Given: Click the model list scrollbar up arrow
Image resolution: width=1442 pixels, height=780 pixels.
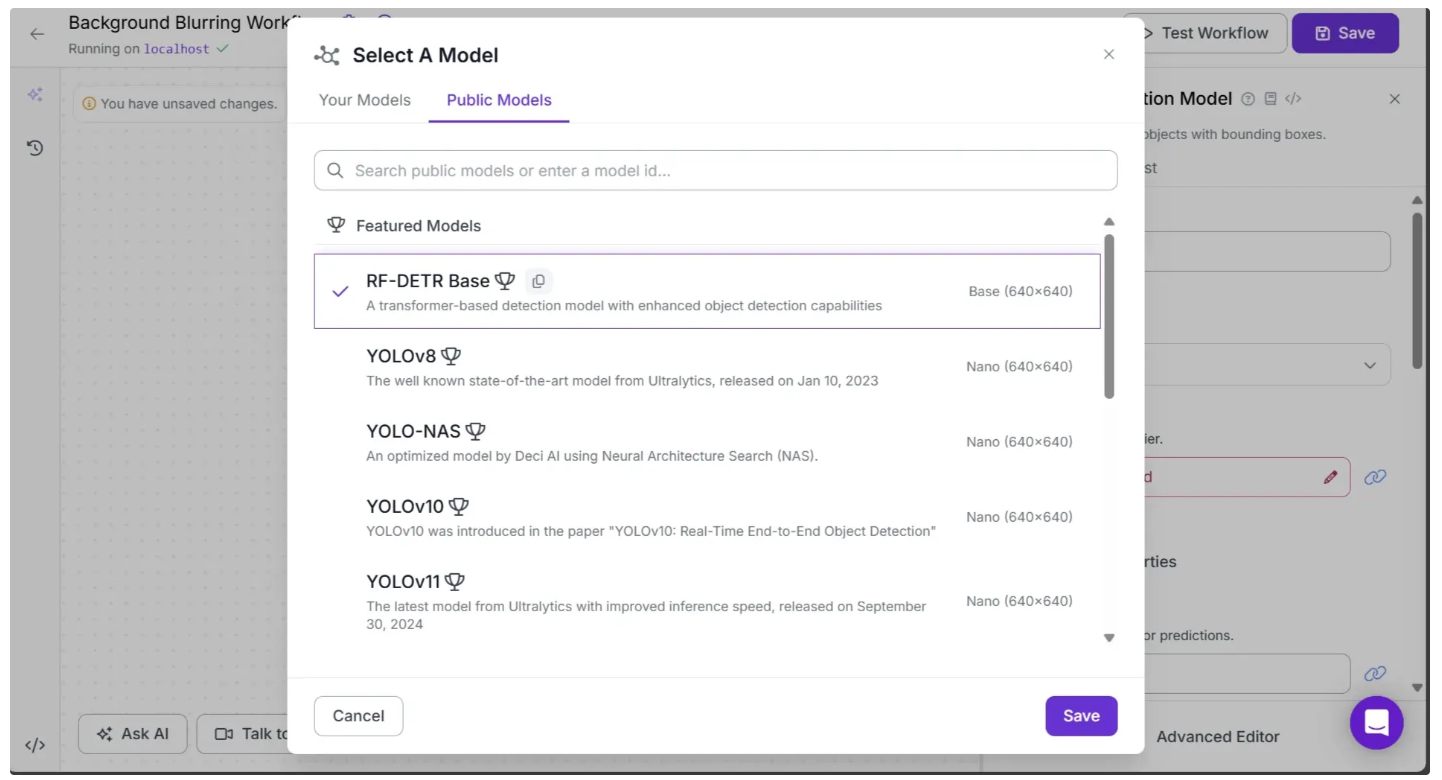Looking at the screenshot, I should pyautogui.click(x=1108, y=221).
